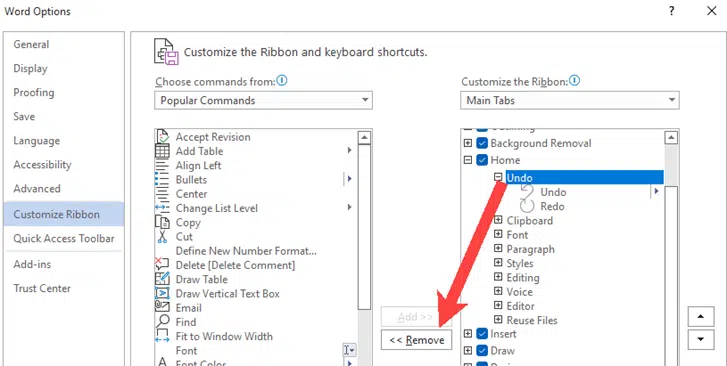The width and height of the screenshot is (727, 366).
Task: Close the Word Options dialog
Action: 712,11
